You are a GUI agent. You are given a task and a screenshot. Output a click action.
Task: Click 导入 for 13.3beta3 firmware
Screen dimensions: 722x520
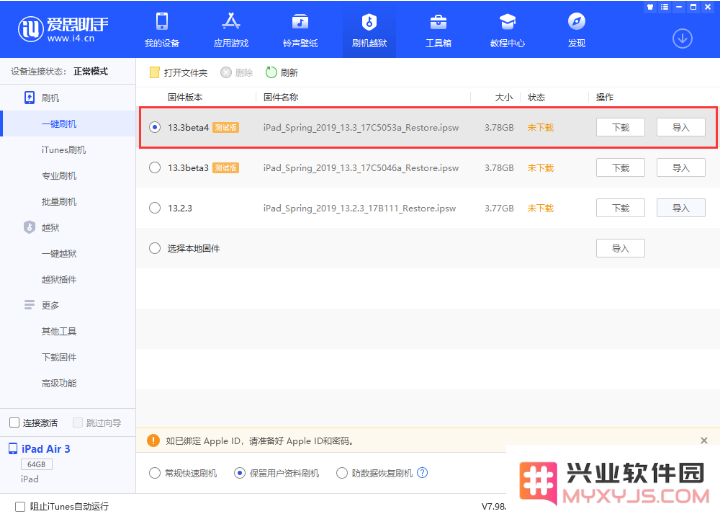point(681,168)
